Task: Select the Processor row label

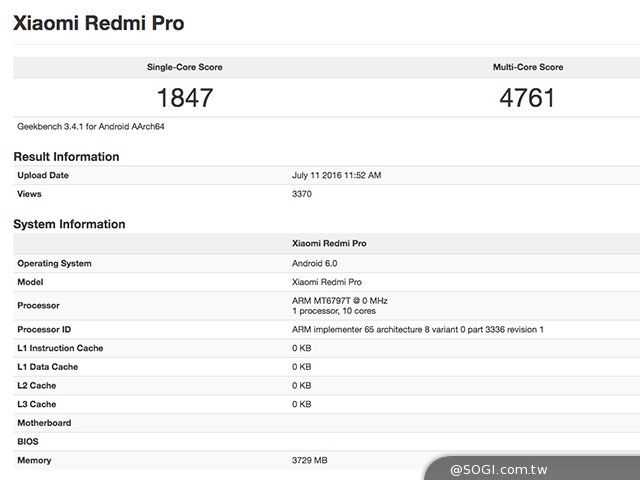Action: (38, 305)
